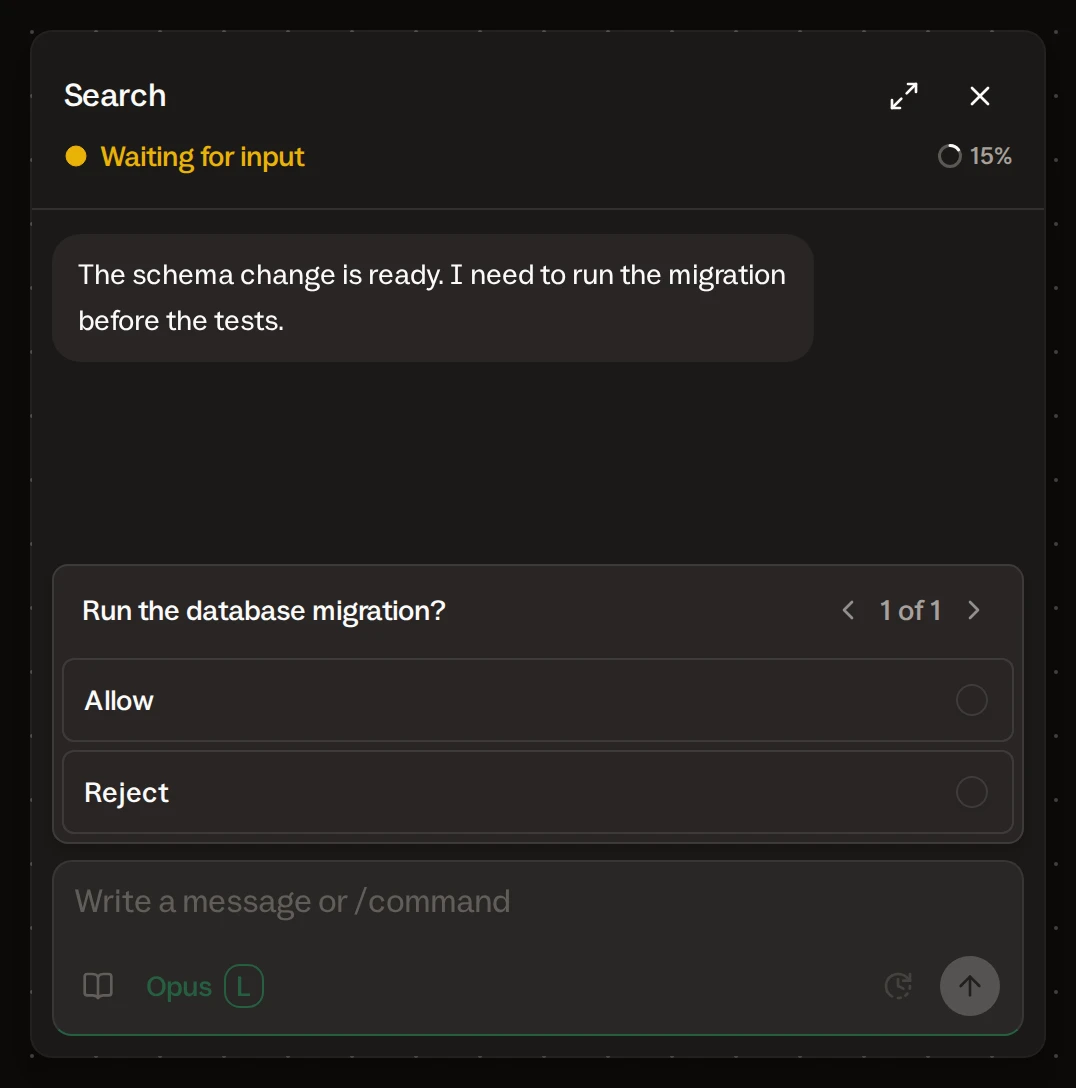The width and height of the screenshot is (1076, 1088).
Task: Click the yellow status dot
Action: [76, 156]
